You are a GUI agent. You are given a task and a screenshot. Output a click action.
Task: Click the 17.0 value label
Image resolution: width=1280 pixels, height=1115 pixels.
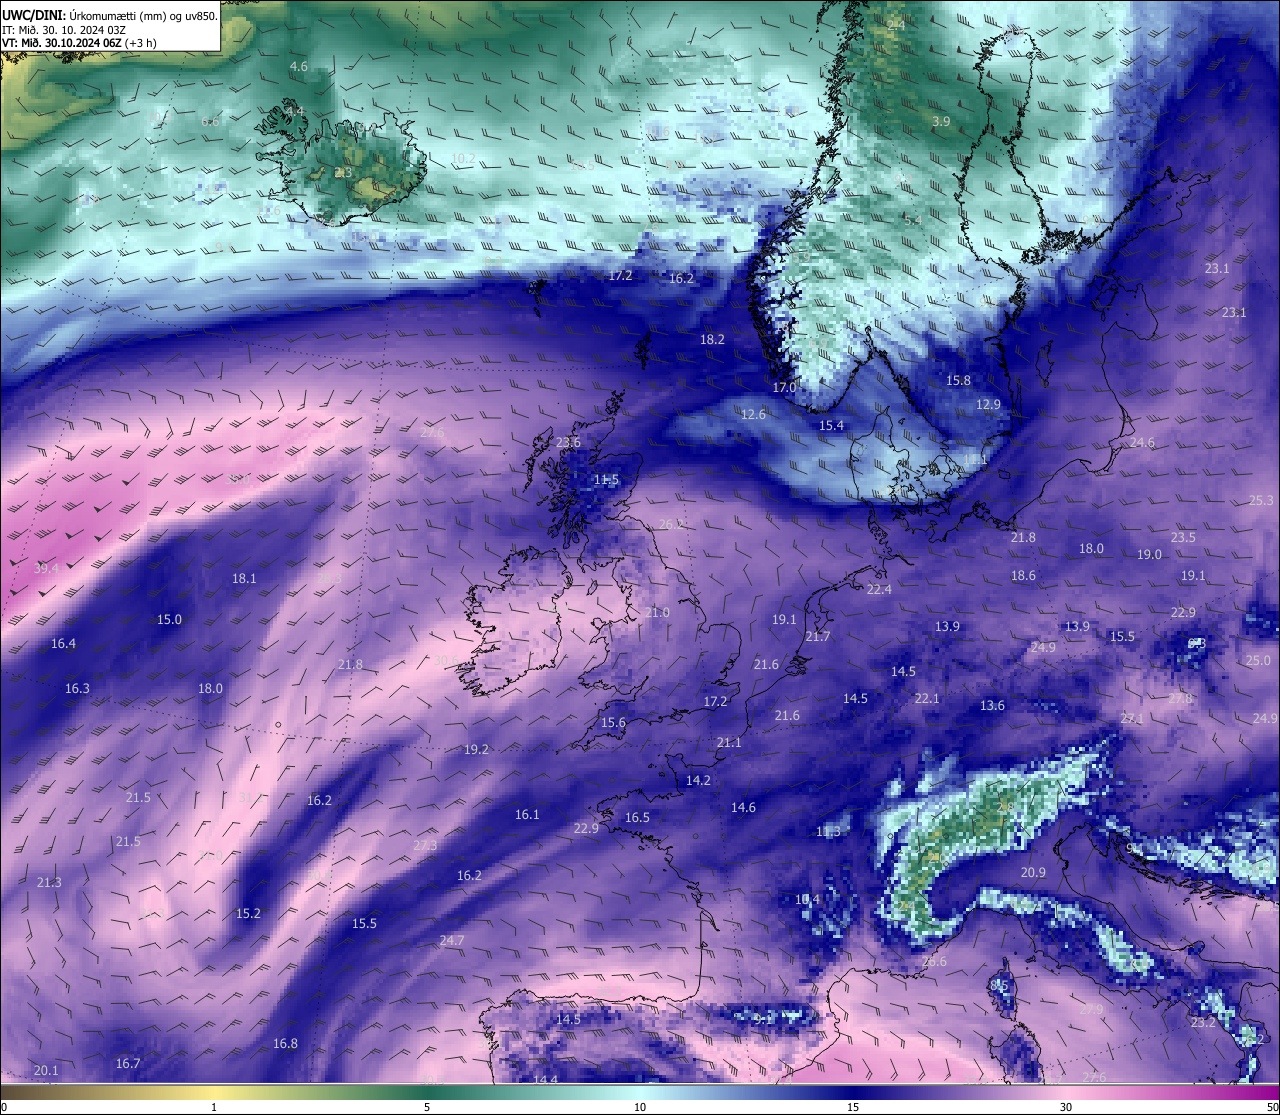pos(785,387)
